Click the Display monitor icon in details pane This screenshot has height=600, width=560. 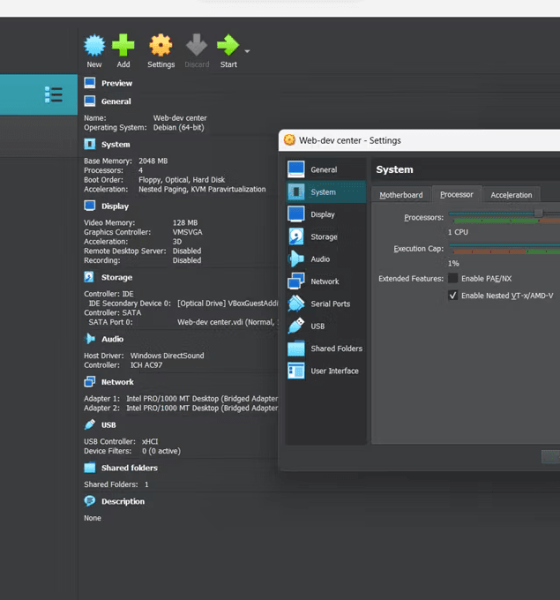90,206
